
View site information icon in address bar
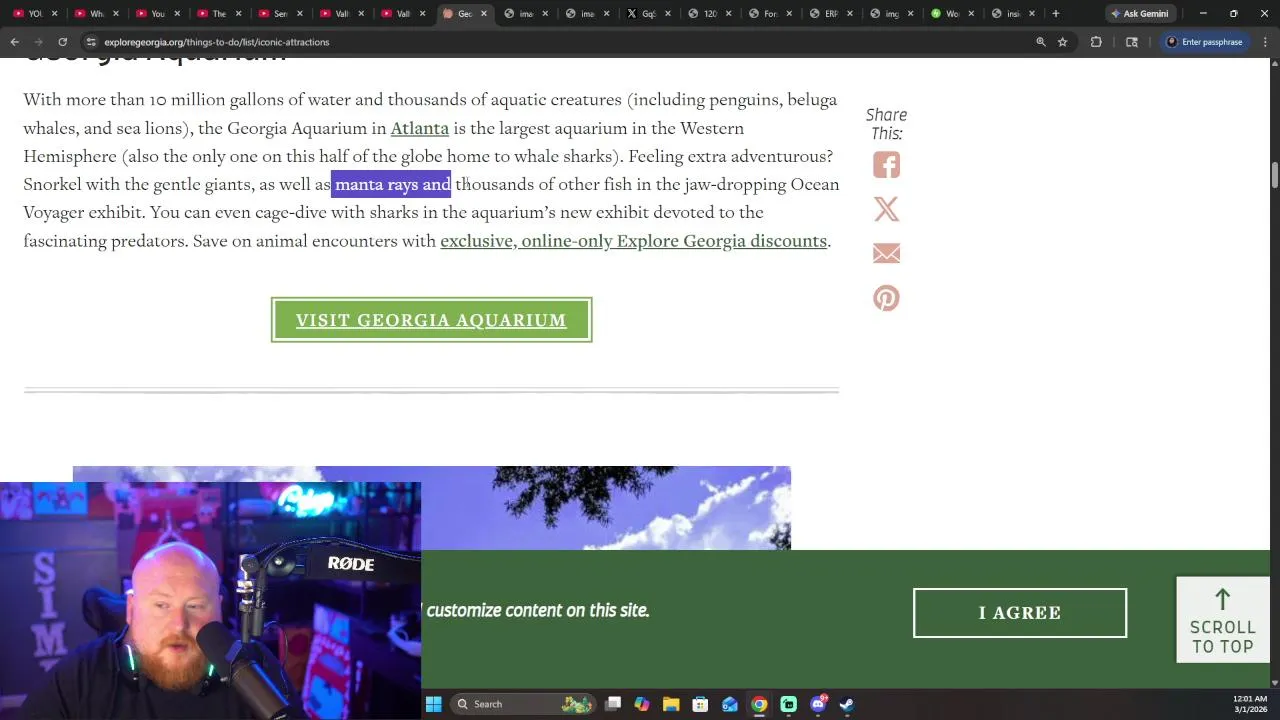pyautogui.click(x=91, y=42)
